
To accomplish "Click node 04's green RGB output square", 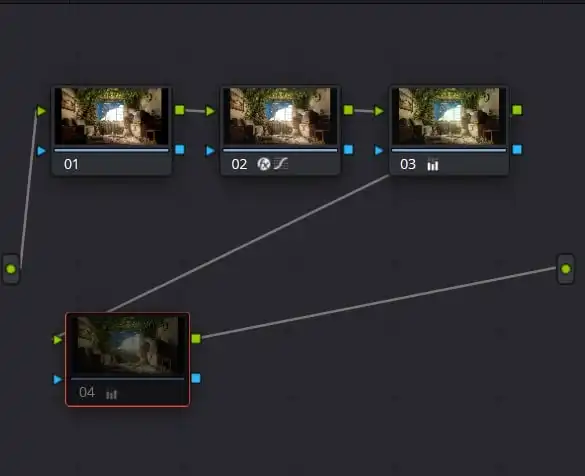I will click(x=196, y=338).
